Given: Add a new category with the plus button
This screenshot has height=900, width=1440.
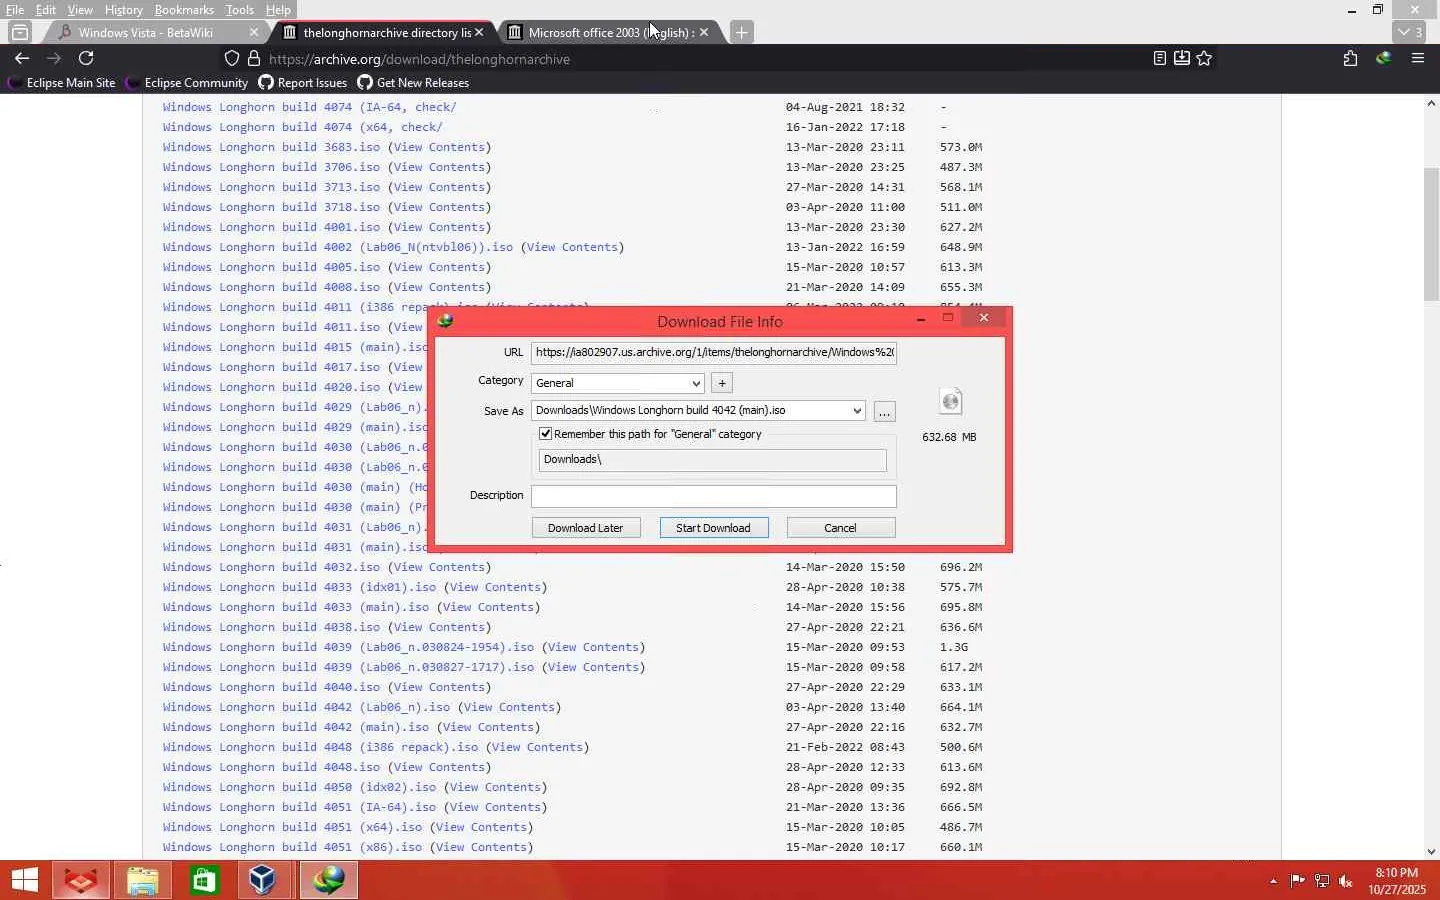Looking at the screenshot, I should pos(722,383).
